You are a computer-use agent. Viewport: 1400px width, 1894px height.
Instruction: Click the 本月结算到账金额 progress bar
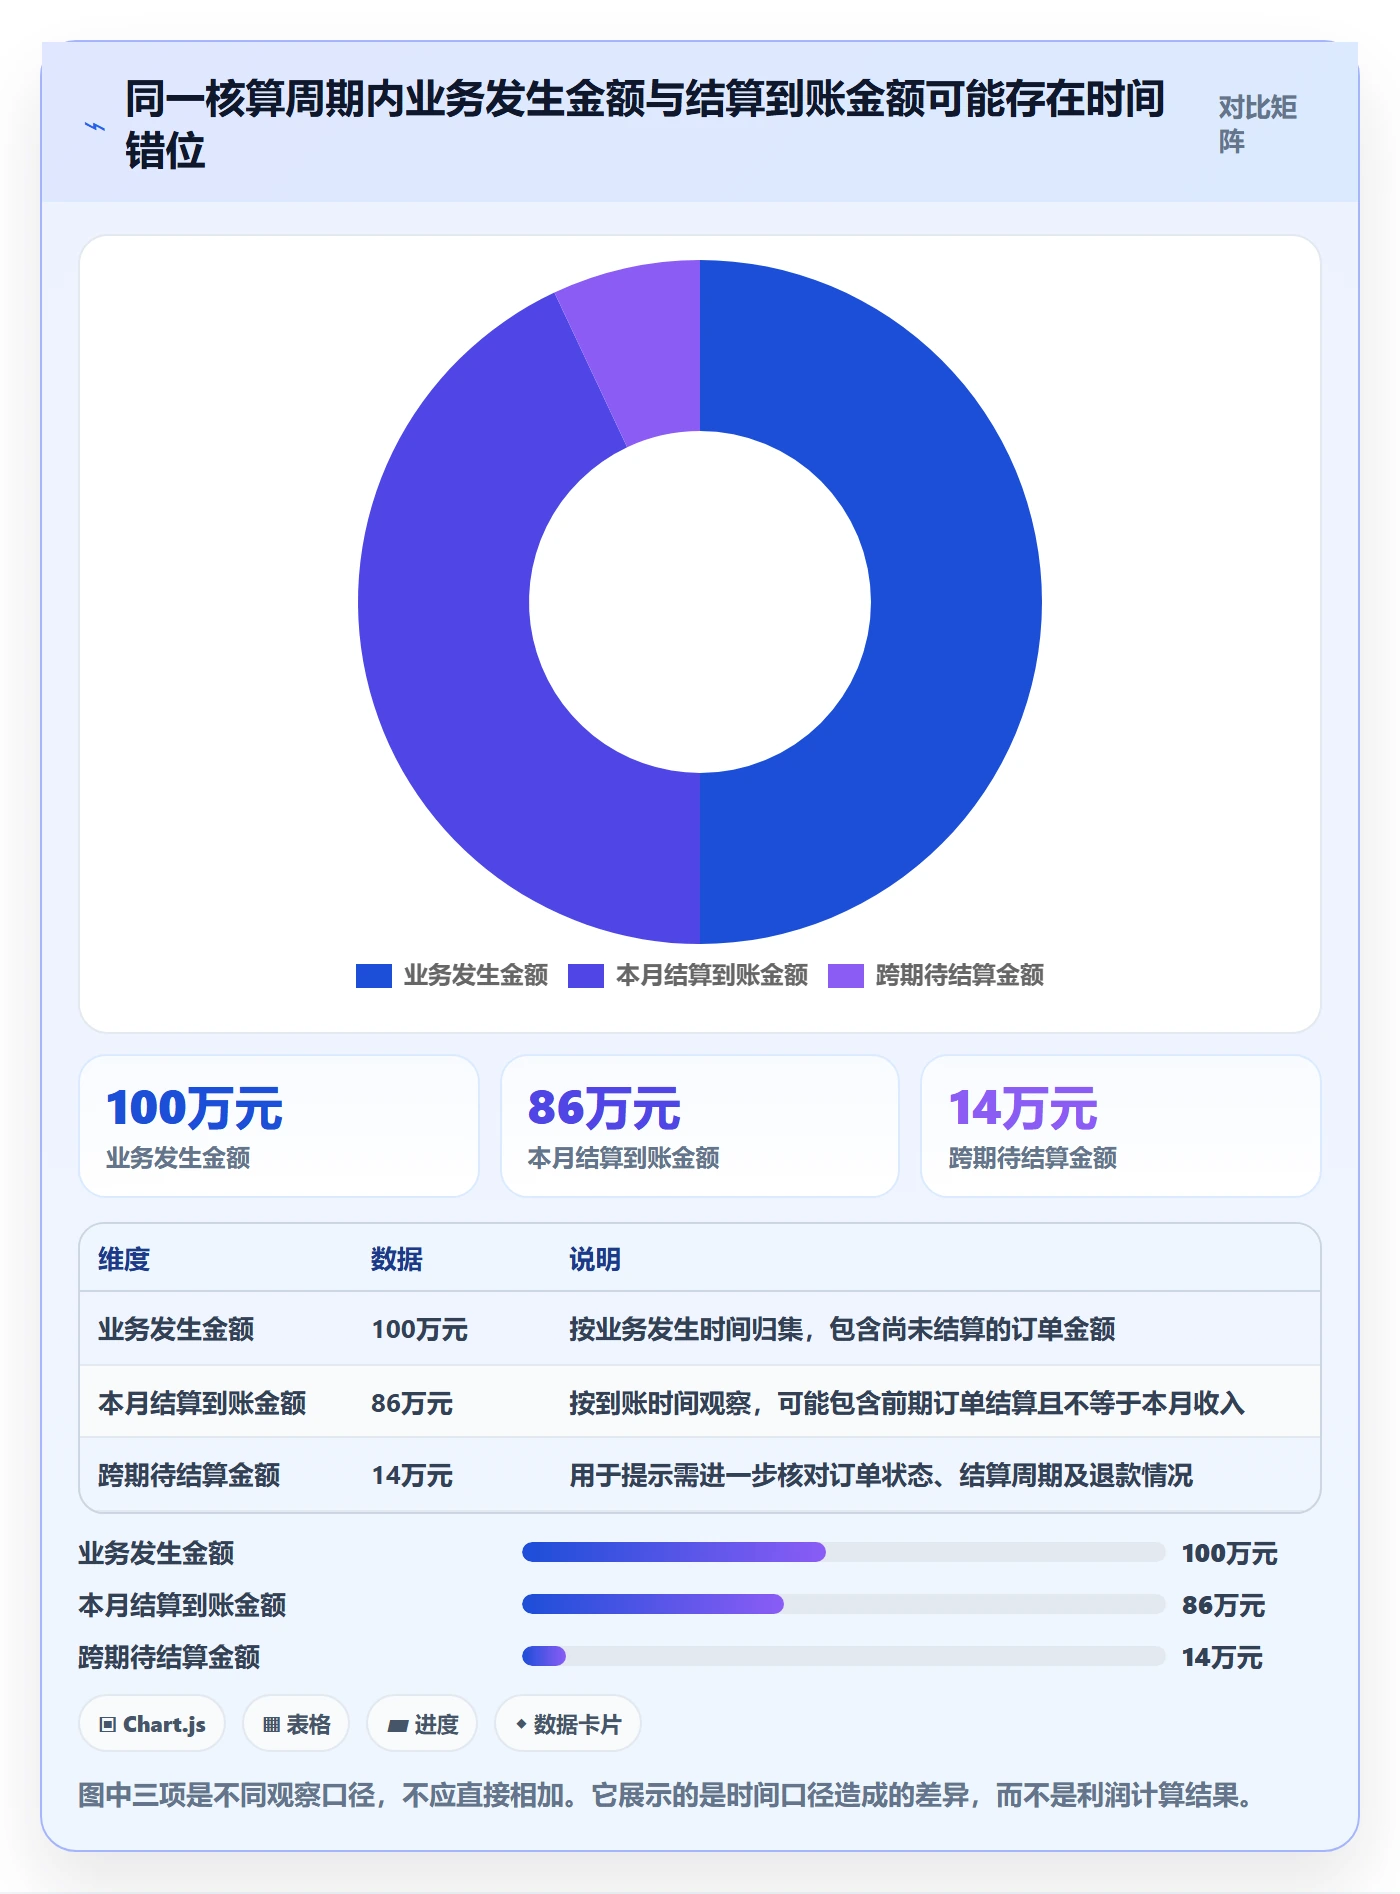pos(844,1604)
